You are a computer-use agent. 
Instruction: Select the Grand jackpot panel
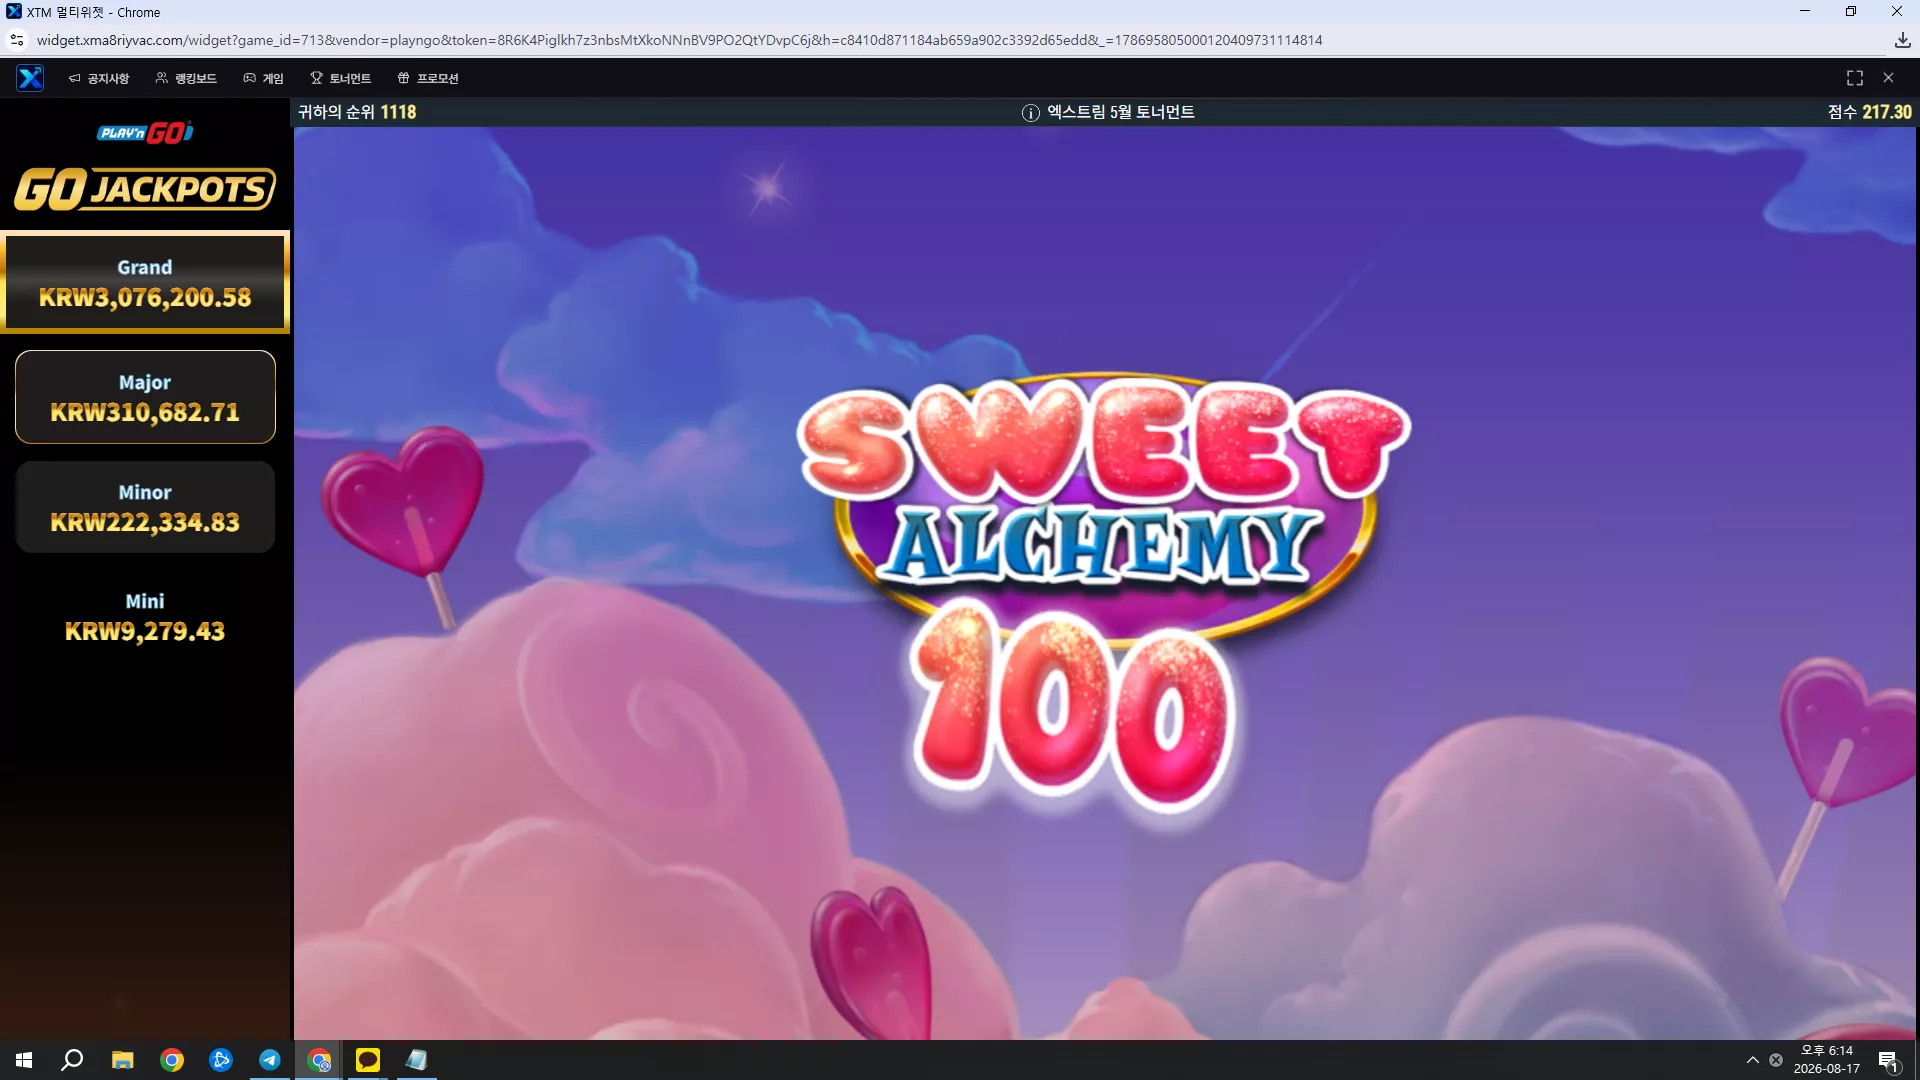pos(145,282)
